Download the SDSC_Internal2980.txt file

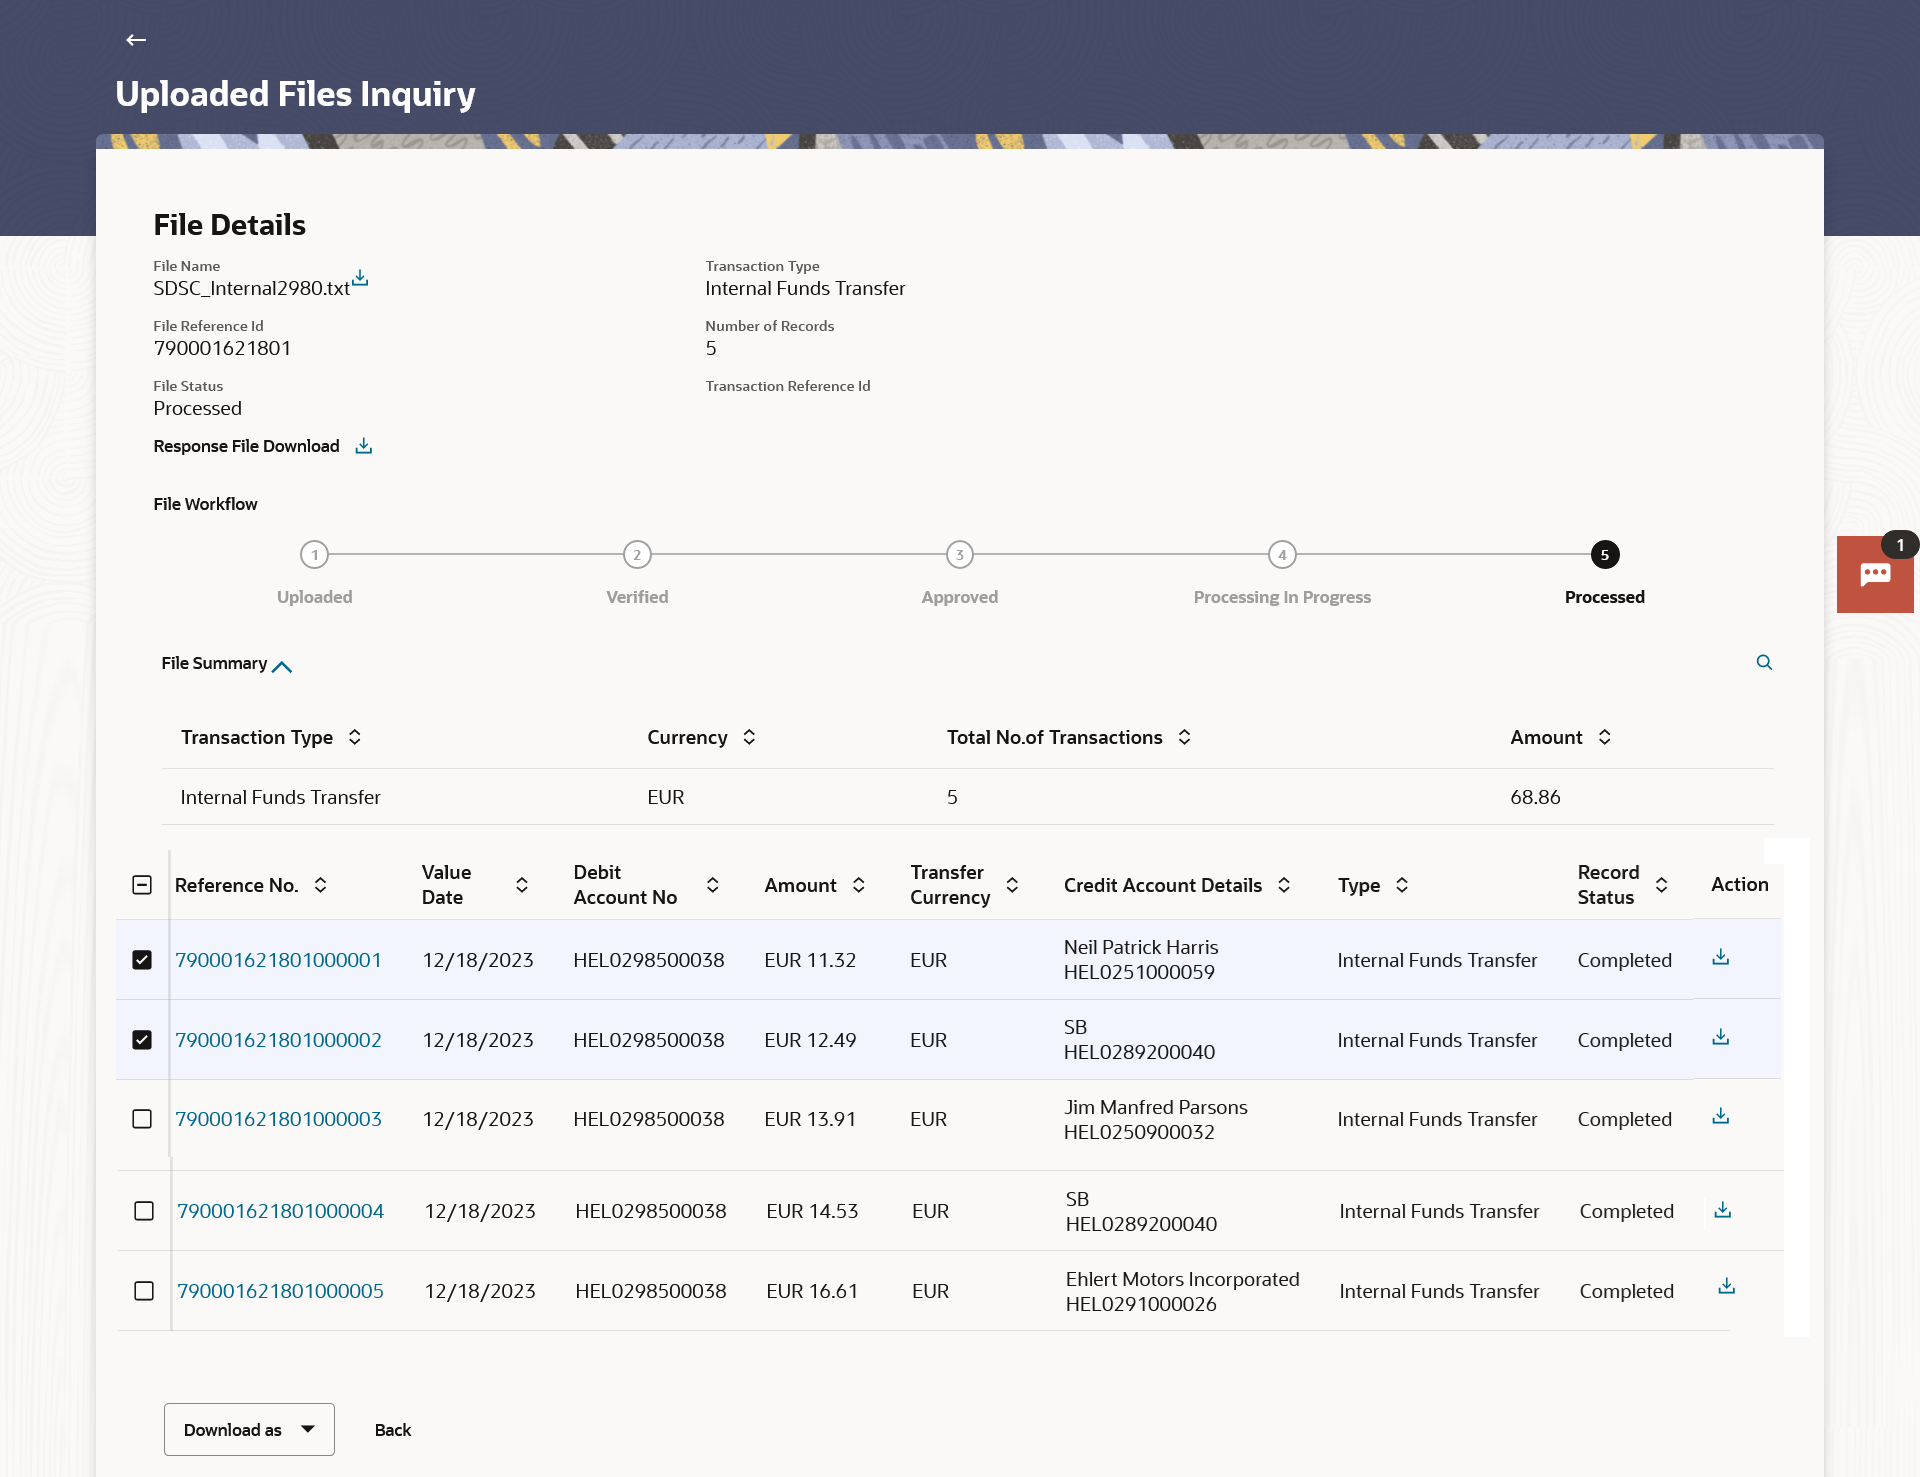pyautogui.click(x=360, y=278)
